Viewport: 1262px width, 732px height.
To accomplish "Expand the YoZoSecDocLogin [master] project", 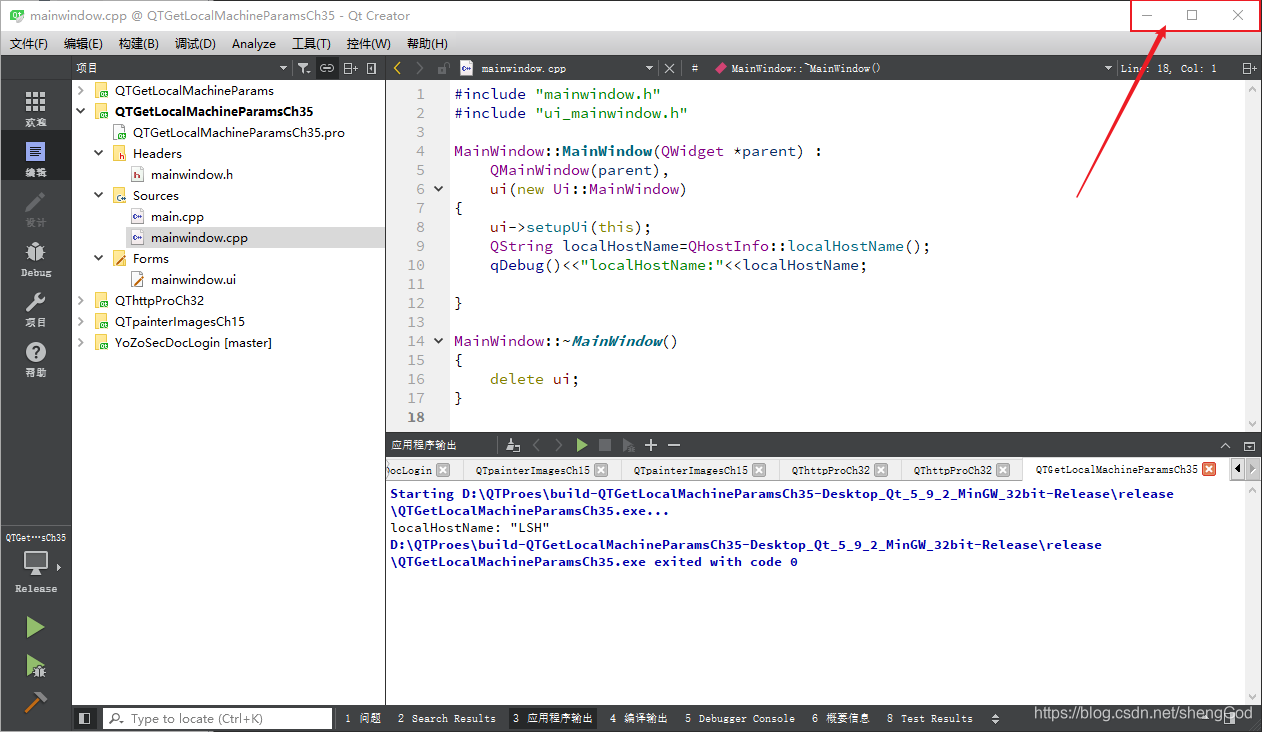I will pyautogui.click(x=82, y=342).
